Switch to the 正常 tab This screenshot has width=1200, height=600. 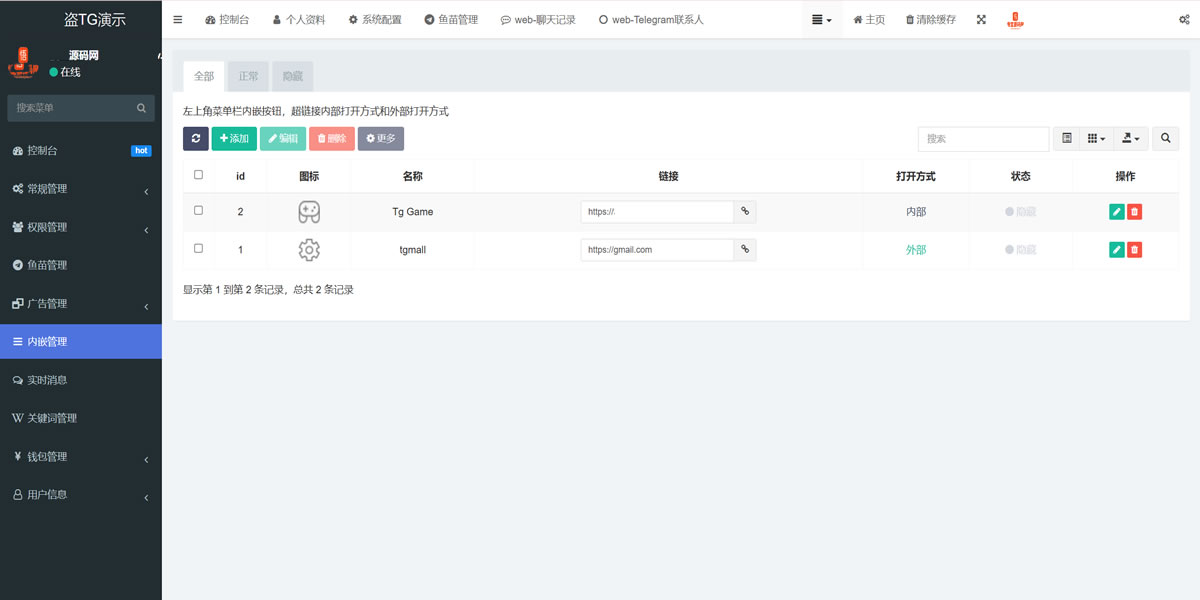click(248, 76)
